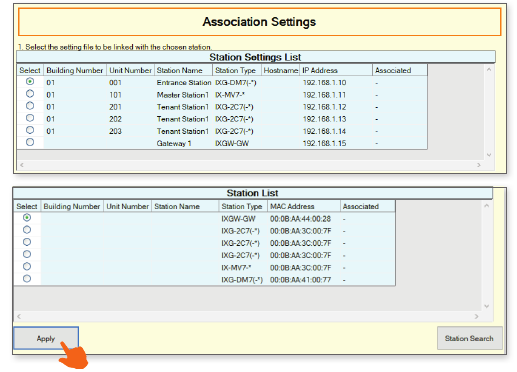Image resolution: width=517 pixels, height=372 pixels.
Task: Click station type IXG-DM7(-*) in Settings List
Action: point(236,83)
